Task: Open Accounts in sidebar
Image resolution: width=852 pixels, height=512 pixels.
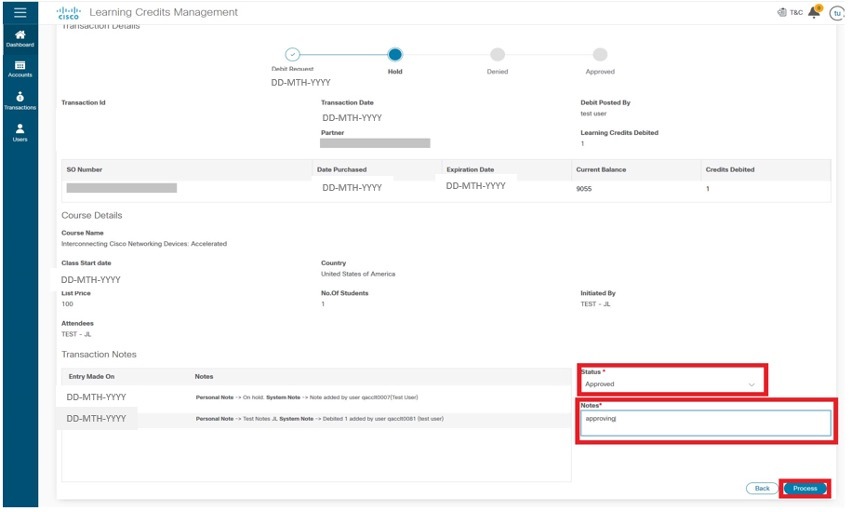Action: (x=20, y=69)
